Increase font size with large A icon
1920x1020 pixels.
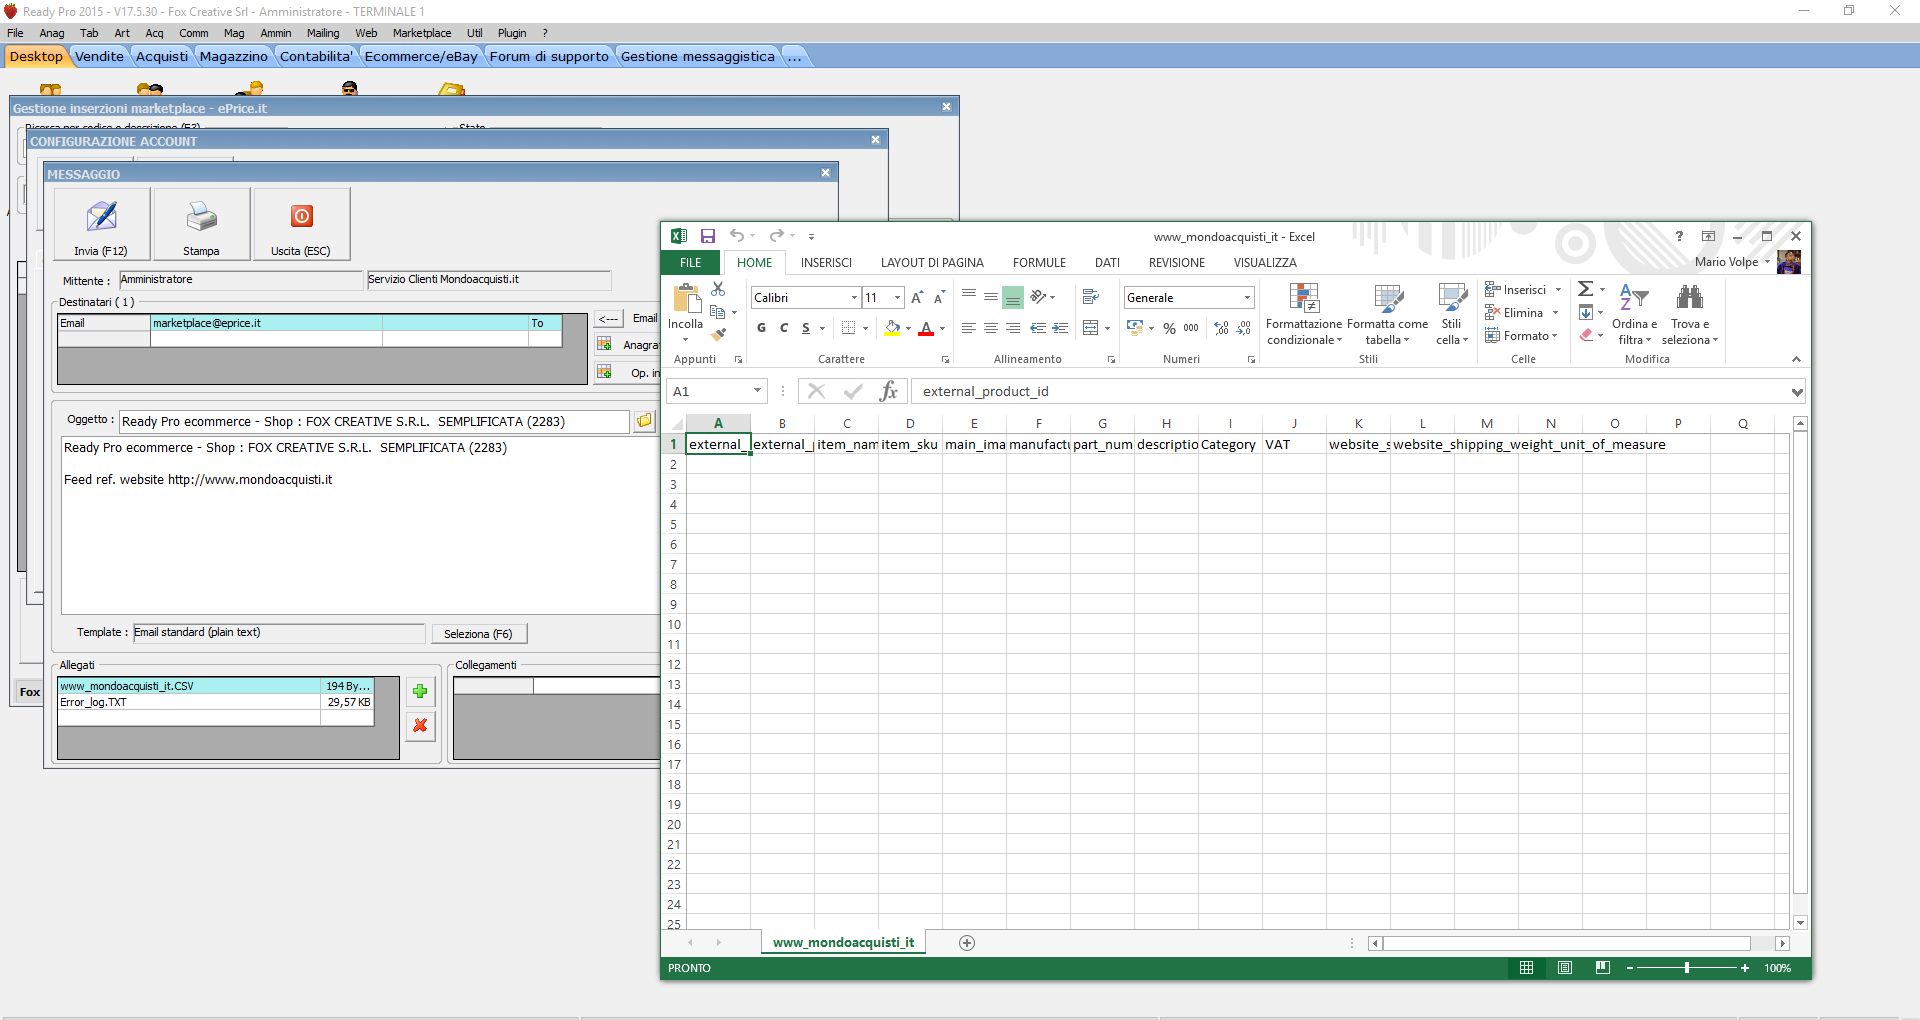917,298
